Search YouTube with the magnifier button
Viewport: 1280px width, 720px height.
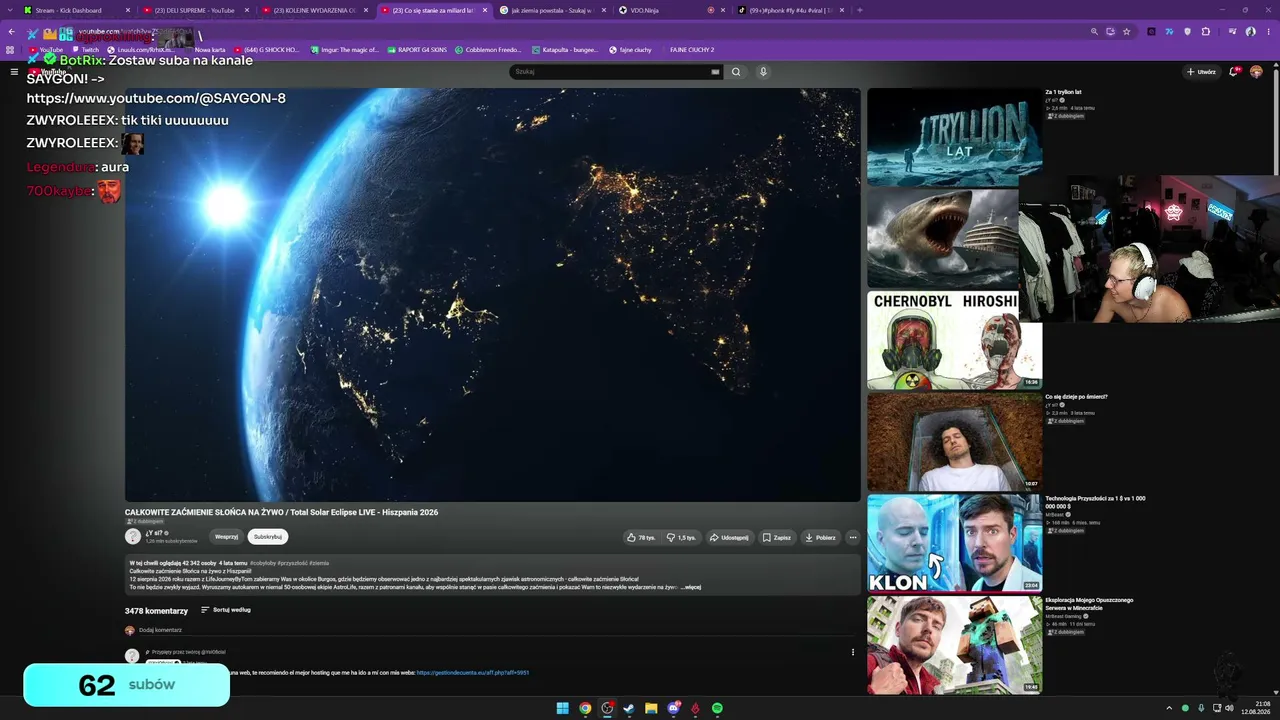coord(736,72)
